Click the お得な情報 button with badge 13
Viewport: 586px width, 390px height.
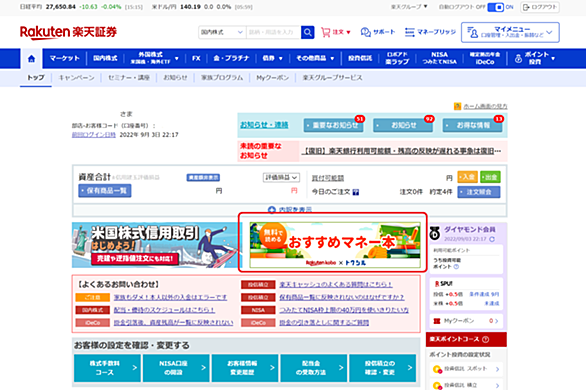click(472, 125)
